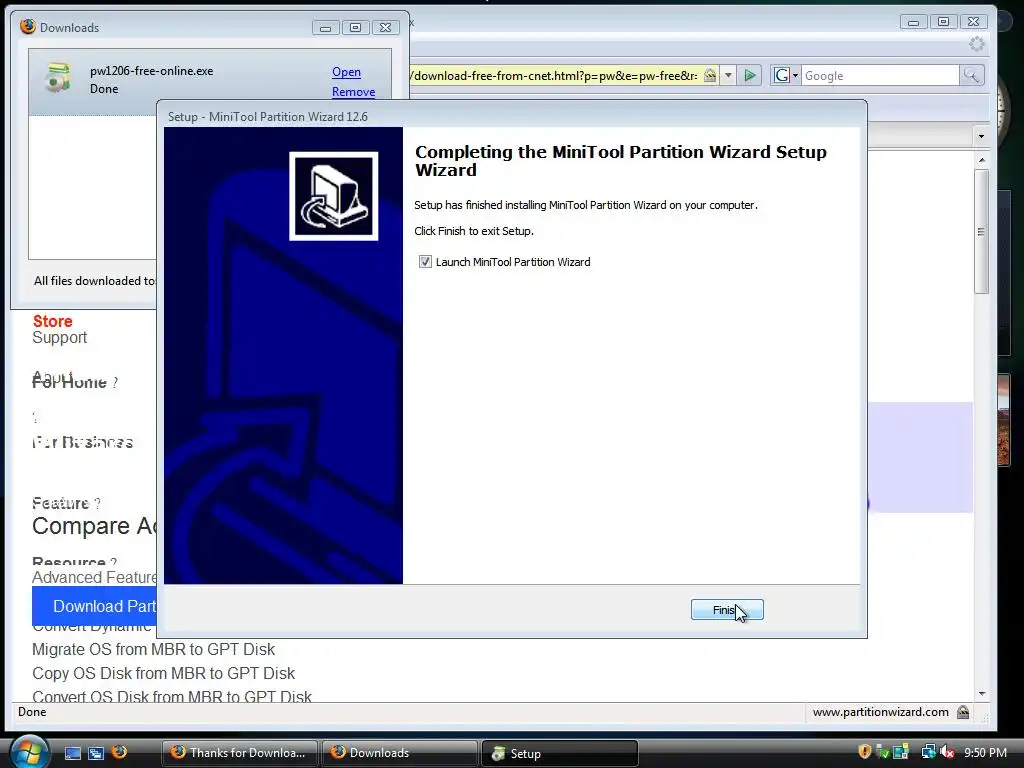Open pw1206-free-online.exe via the Open link
This screenshot has height=768, width=1024.
tap(346, 72)
